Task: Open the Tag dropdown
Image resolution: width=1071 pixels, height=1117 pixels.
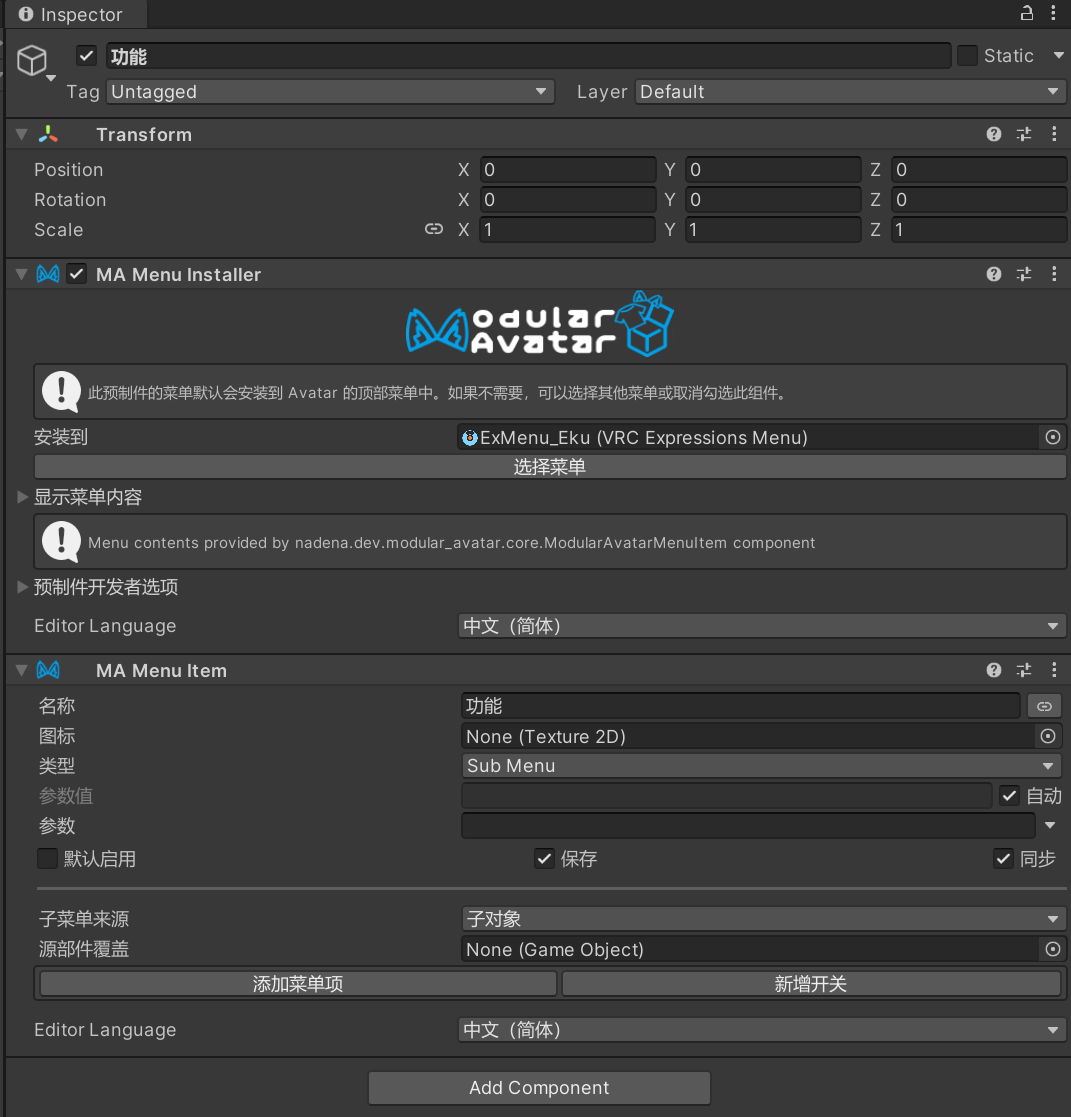Action: point(329,92)
